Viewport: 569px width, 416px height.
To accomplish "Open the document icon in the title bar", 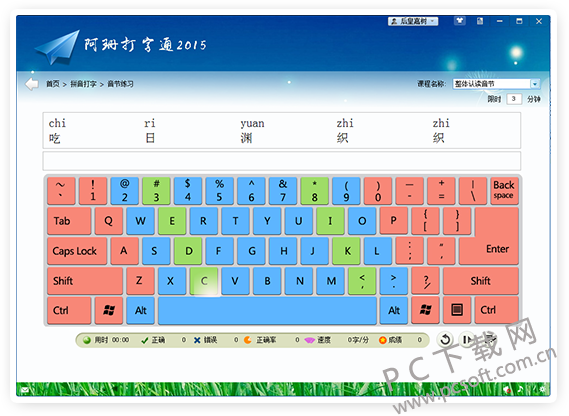I will [x=480, y=21].
